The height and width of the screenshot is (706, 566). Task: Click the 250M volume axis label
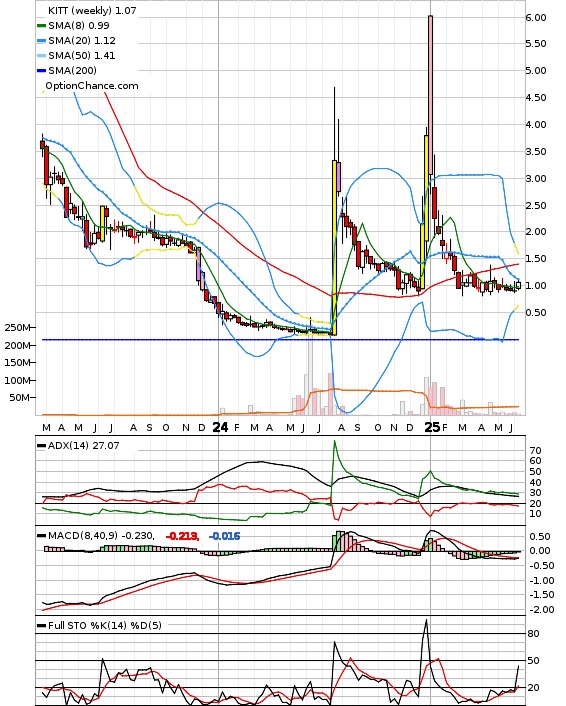coord(17,328)
